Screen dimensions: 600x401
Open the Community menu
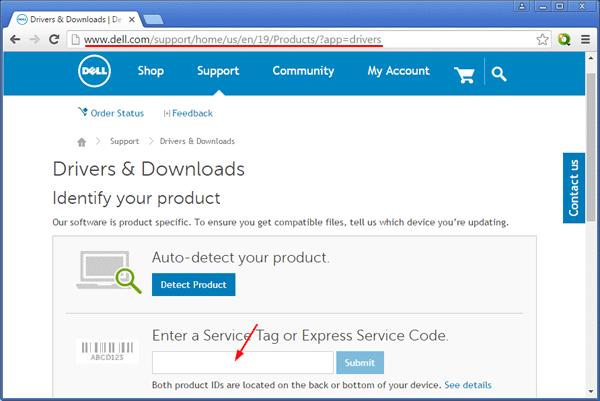(303, 72)
